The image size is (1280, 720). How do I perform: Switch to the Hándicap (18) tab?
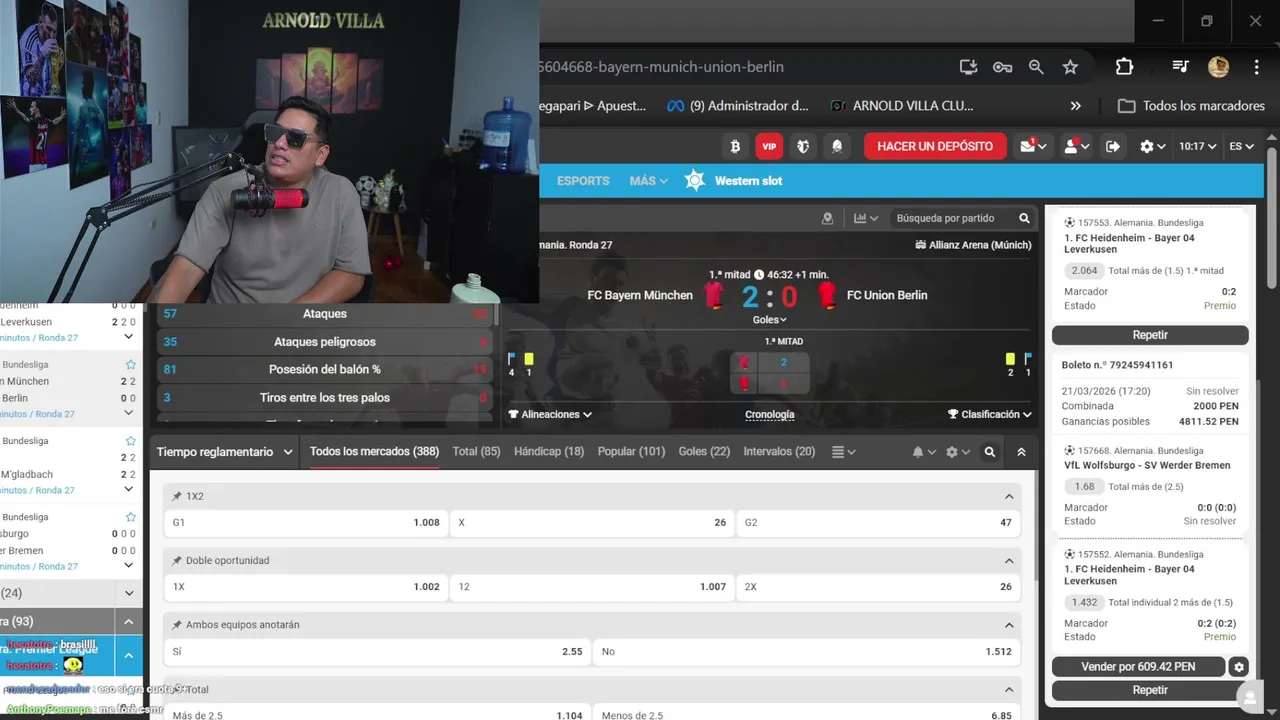pos(549,452)
